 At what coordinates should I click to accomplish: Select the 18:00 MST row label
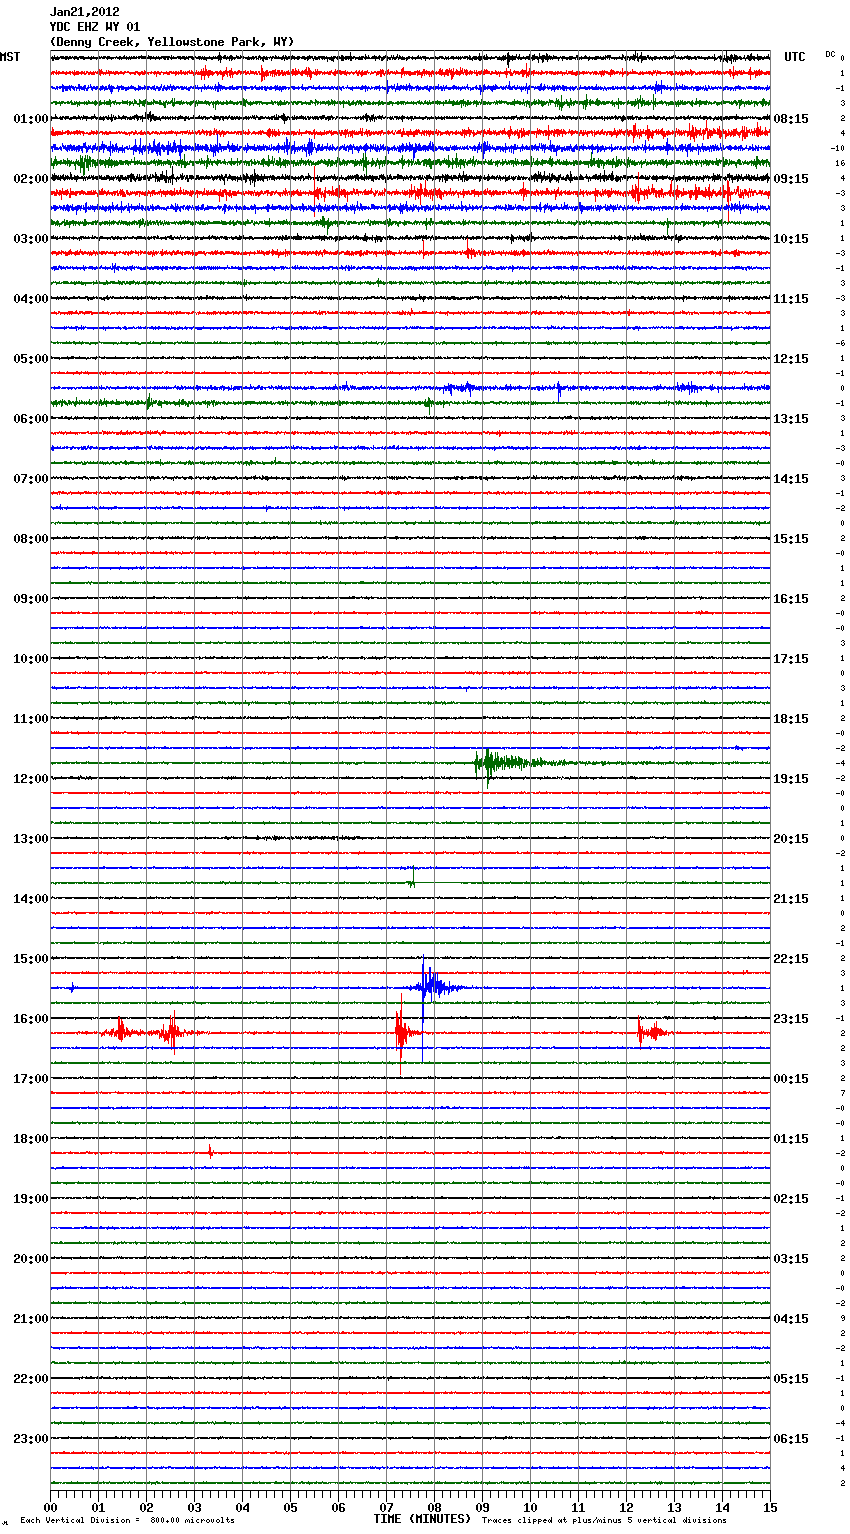pyautogui.click(x=31, y=1139)
